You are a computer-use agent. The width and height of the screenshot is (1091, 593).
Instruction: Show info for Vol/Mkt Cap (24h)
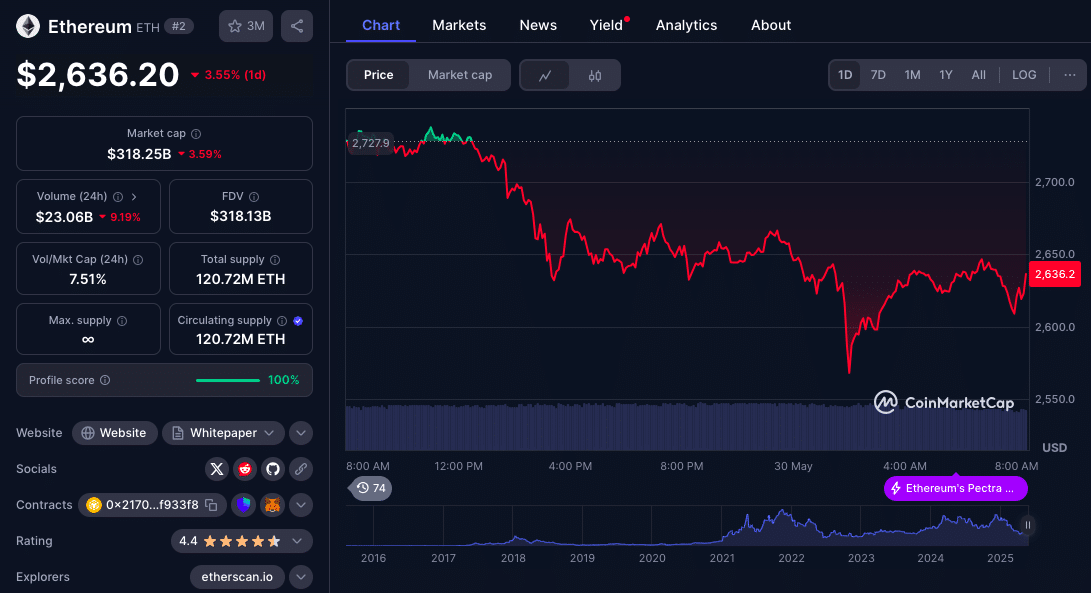click(x=138, y=260)
